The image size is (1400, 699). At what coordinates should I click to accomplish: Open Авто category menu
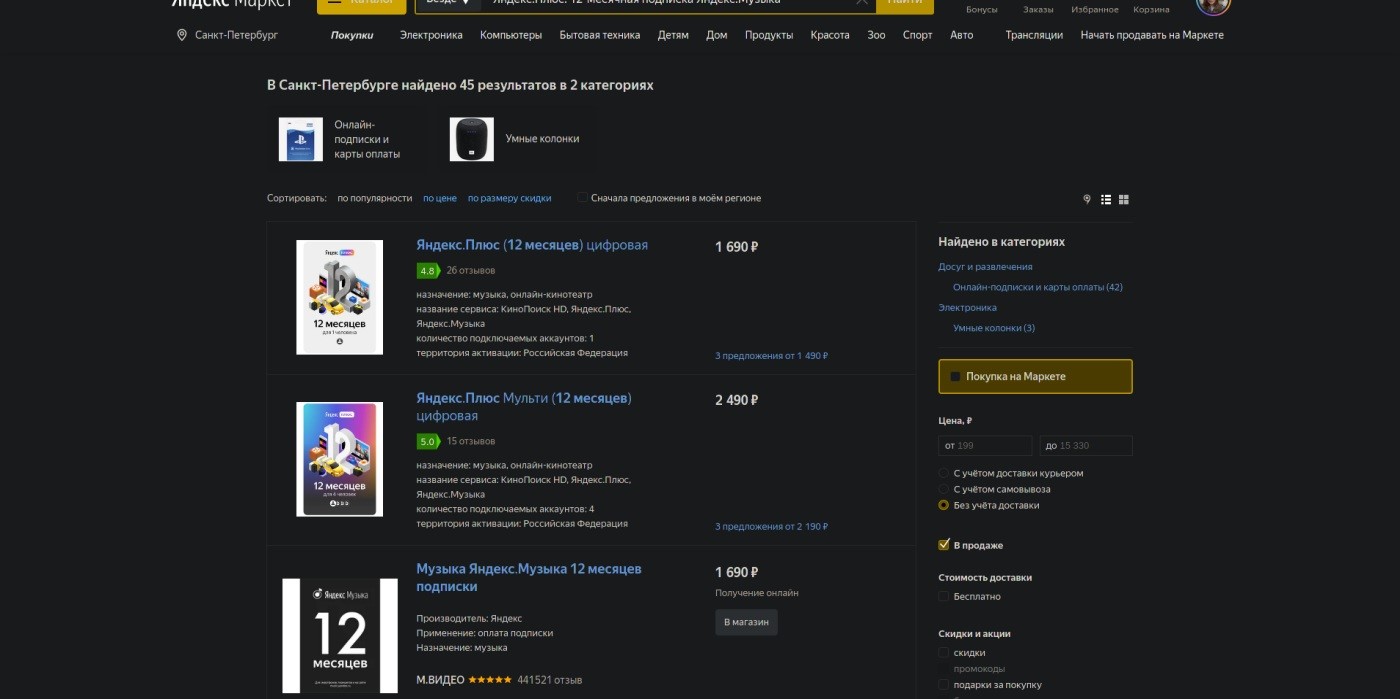(961, 35)
